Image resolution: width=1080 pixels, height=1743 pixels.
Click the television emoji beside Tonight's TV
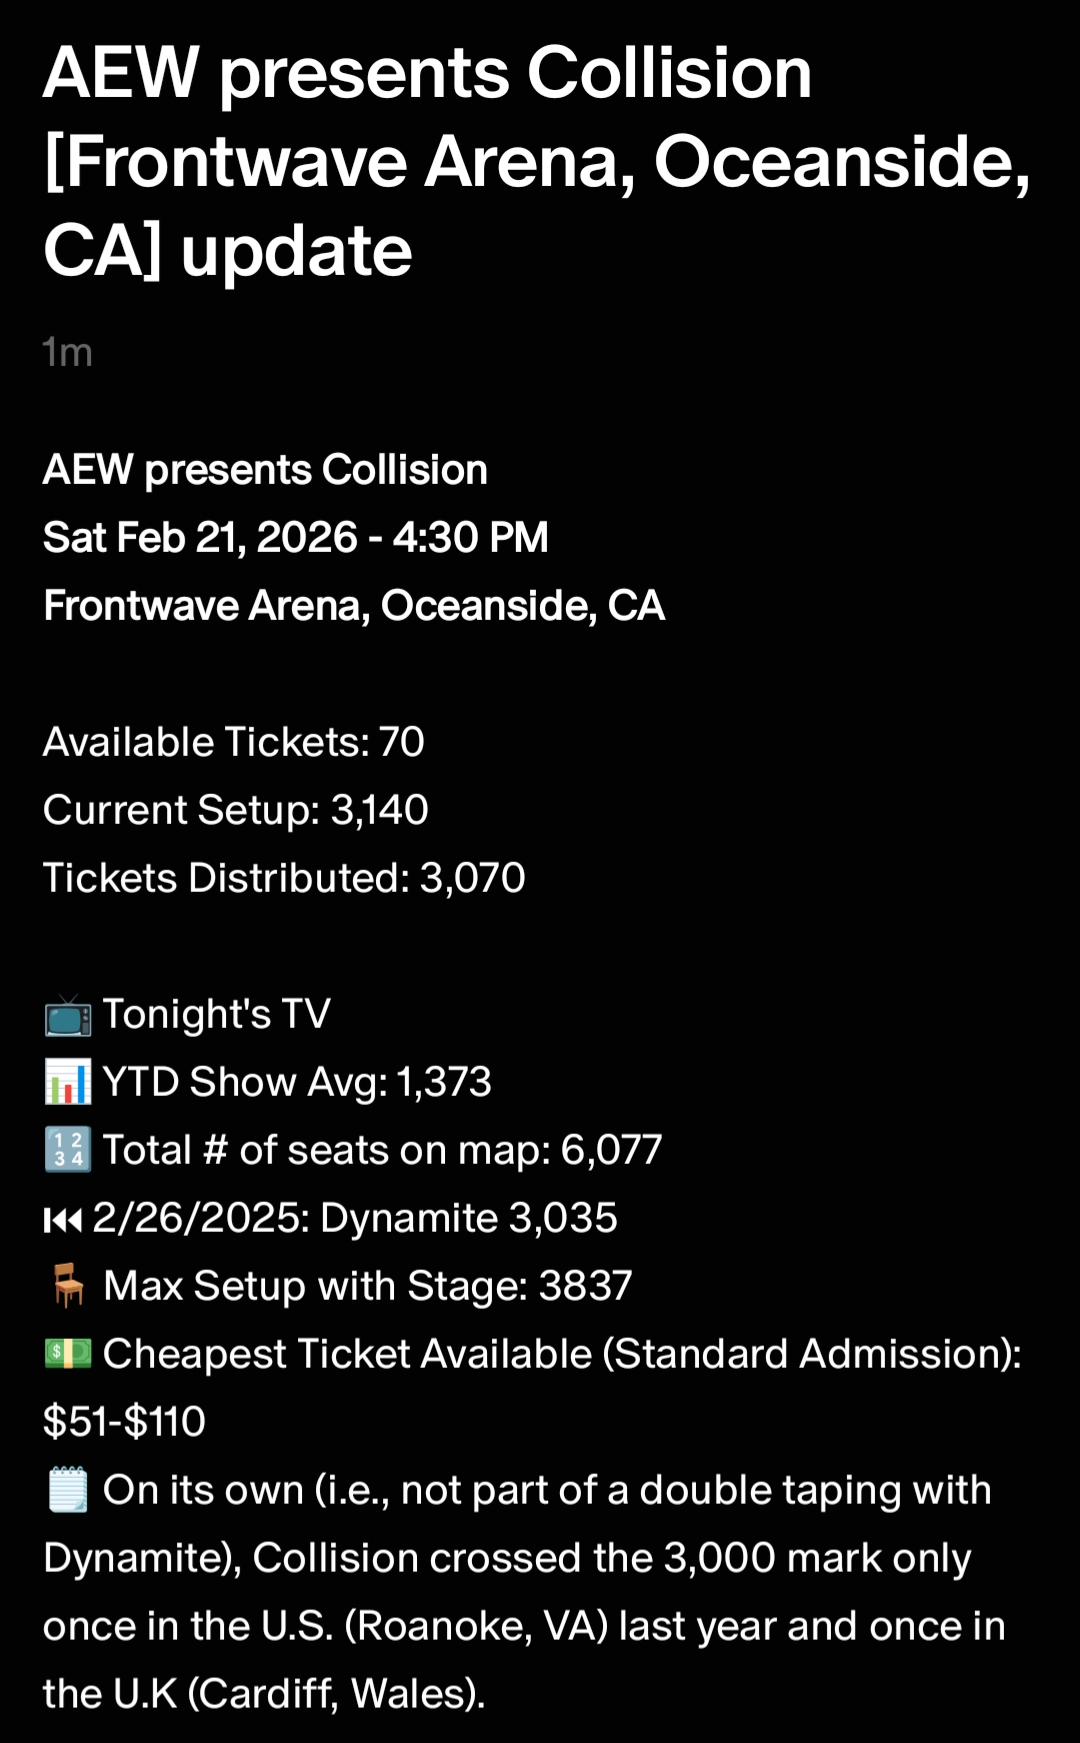pyautogui.click(x=67, y=1015)
